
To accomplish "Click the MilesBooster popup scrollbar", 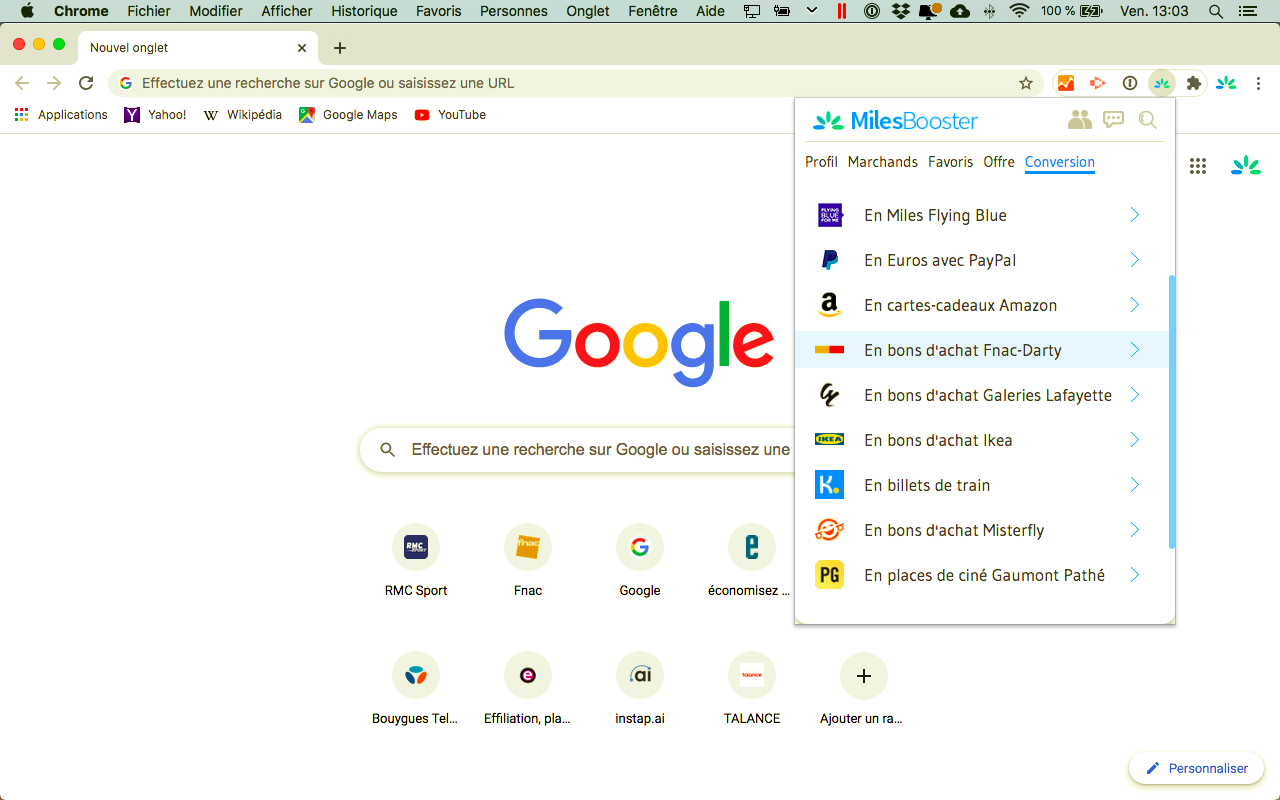I will [x=1171, y=411].
